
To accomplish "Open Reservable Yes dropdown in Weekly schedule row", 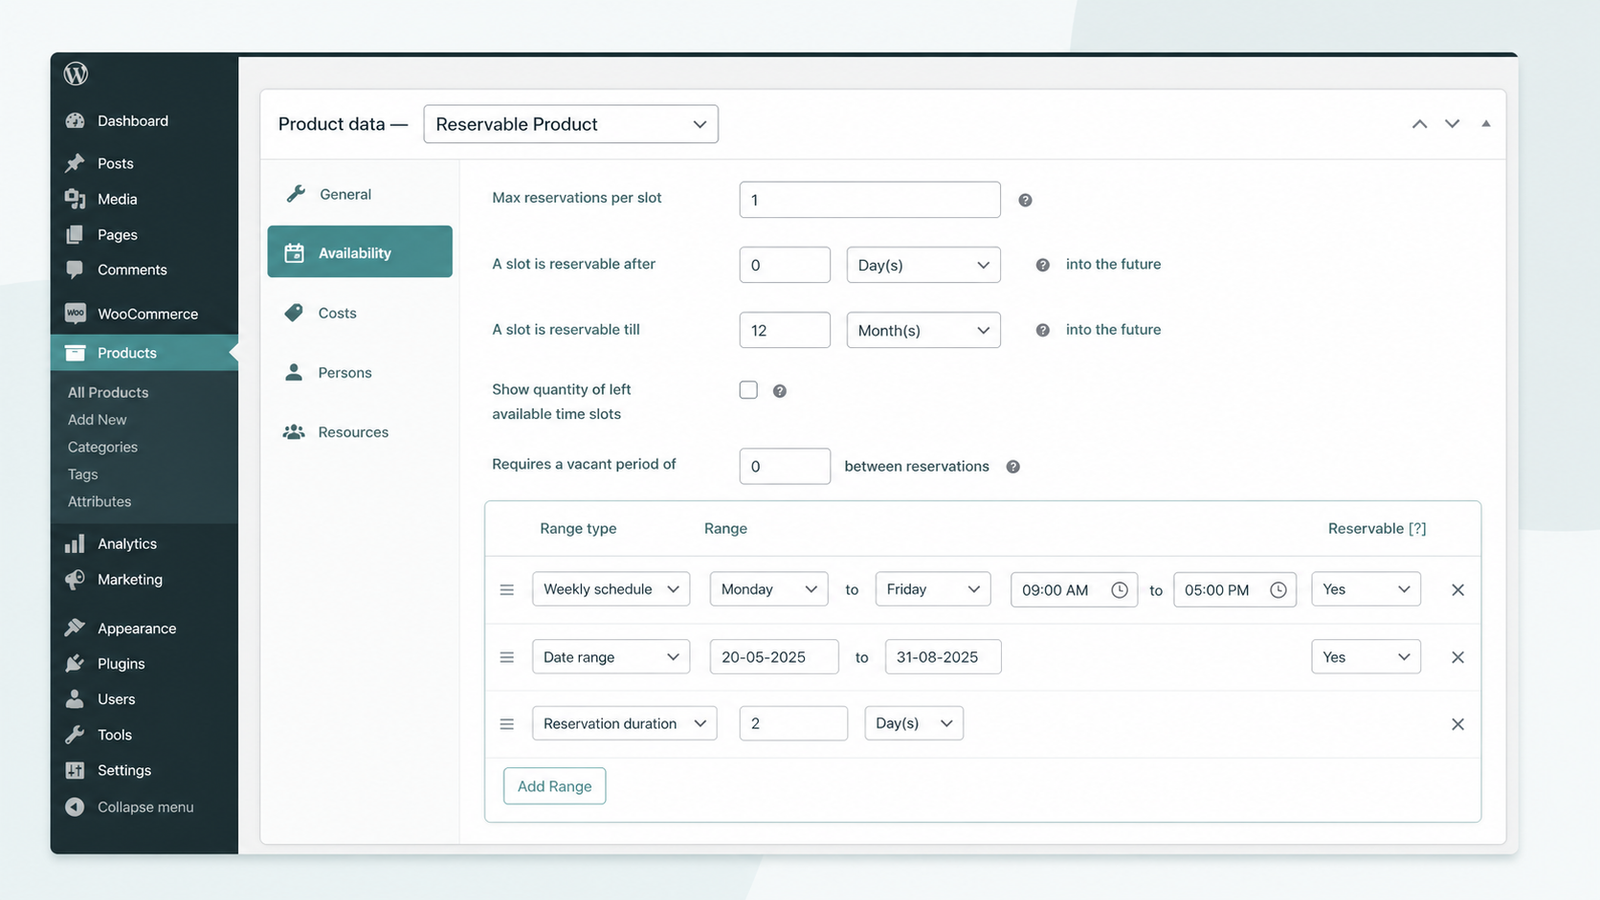I will [1366, 589].
